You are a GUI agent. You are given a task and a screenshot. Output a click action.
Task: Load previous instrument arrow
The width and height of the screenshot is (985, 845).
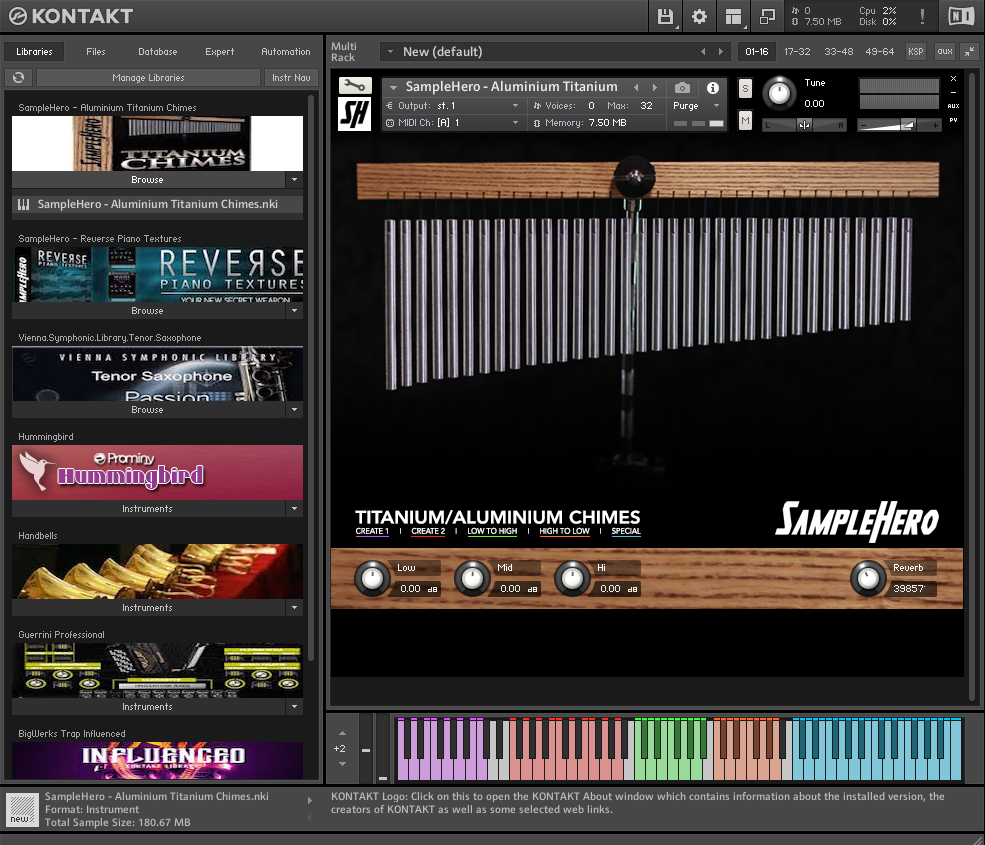(636, 87)
